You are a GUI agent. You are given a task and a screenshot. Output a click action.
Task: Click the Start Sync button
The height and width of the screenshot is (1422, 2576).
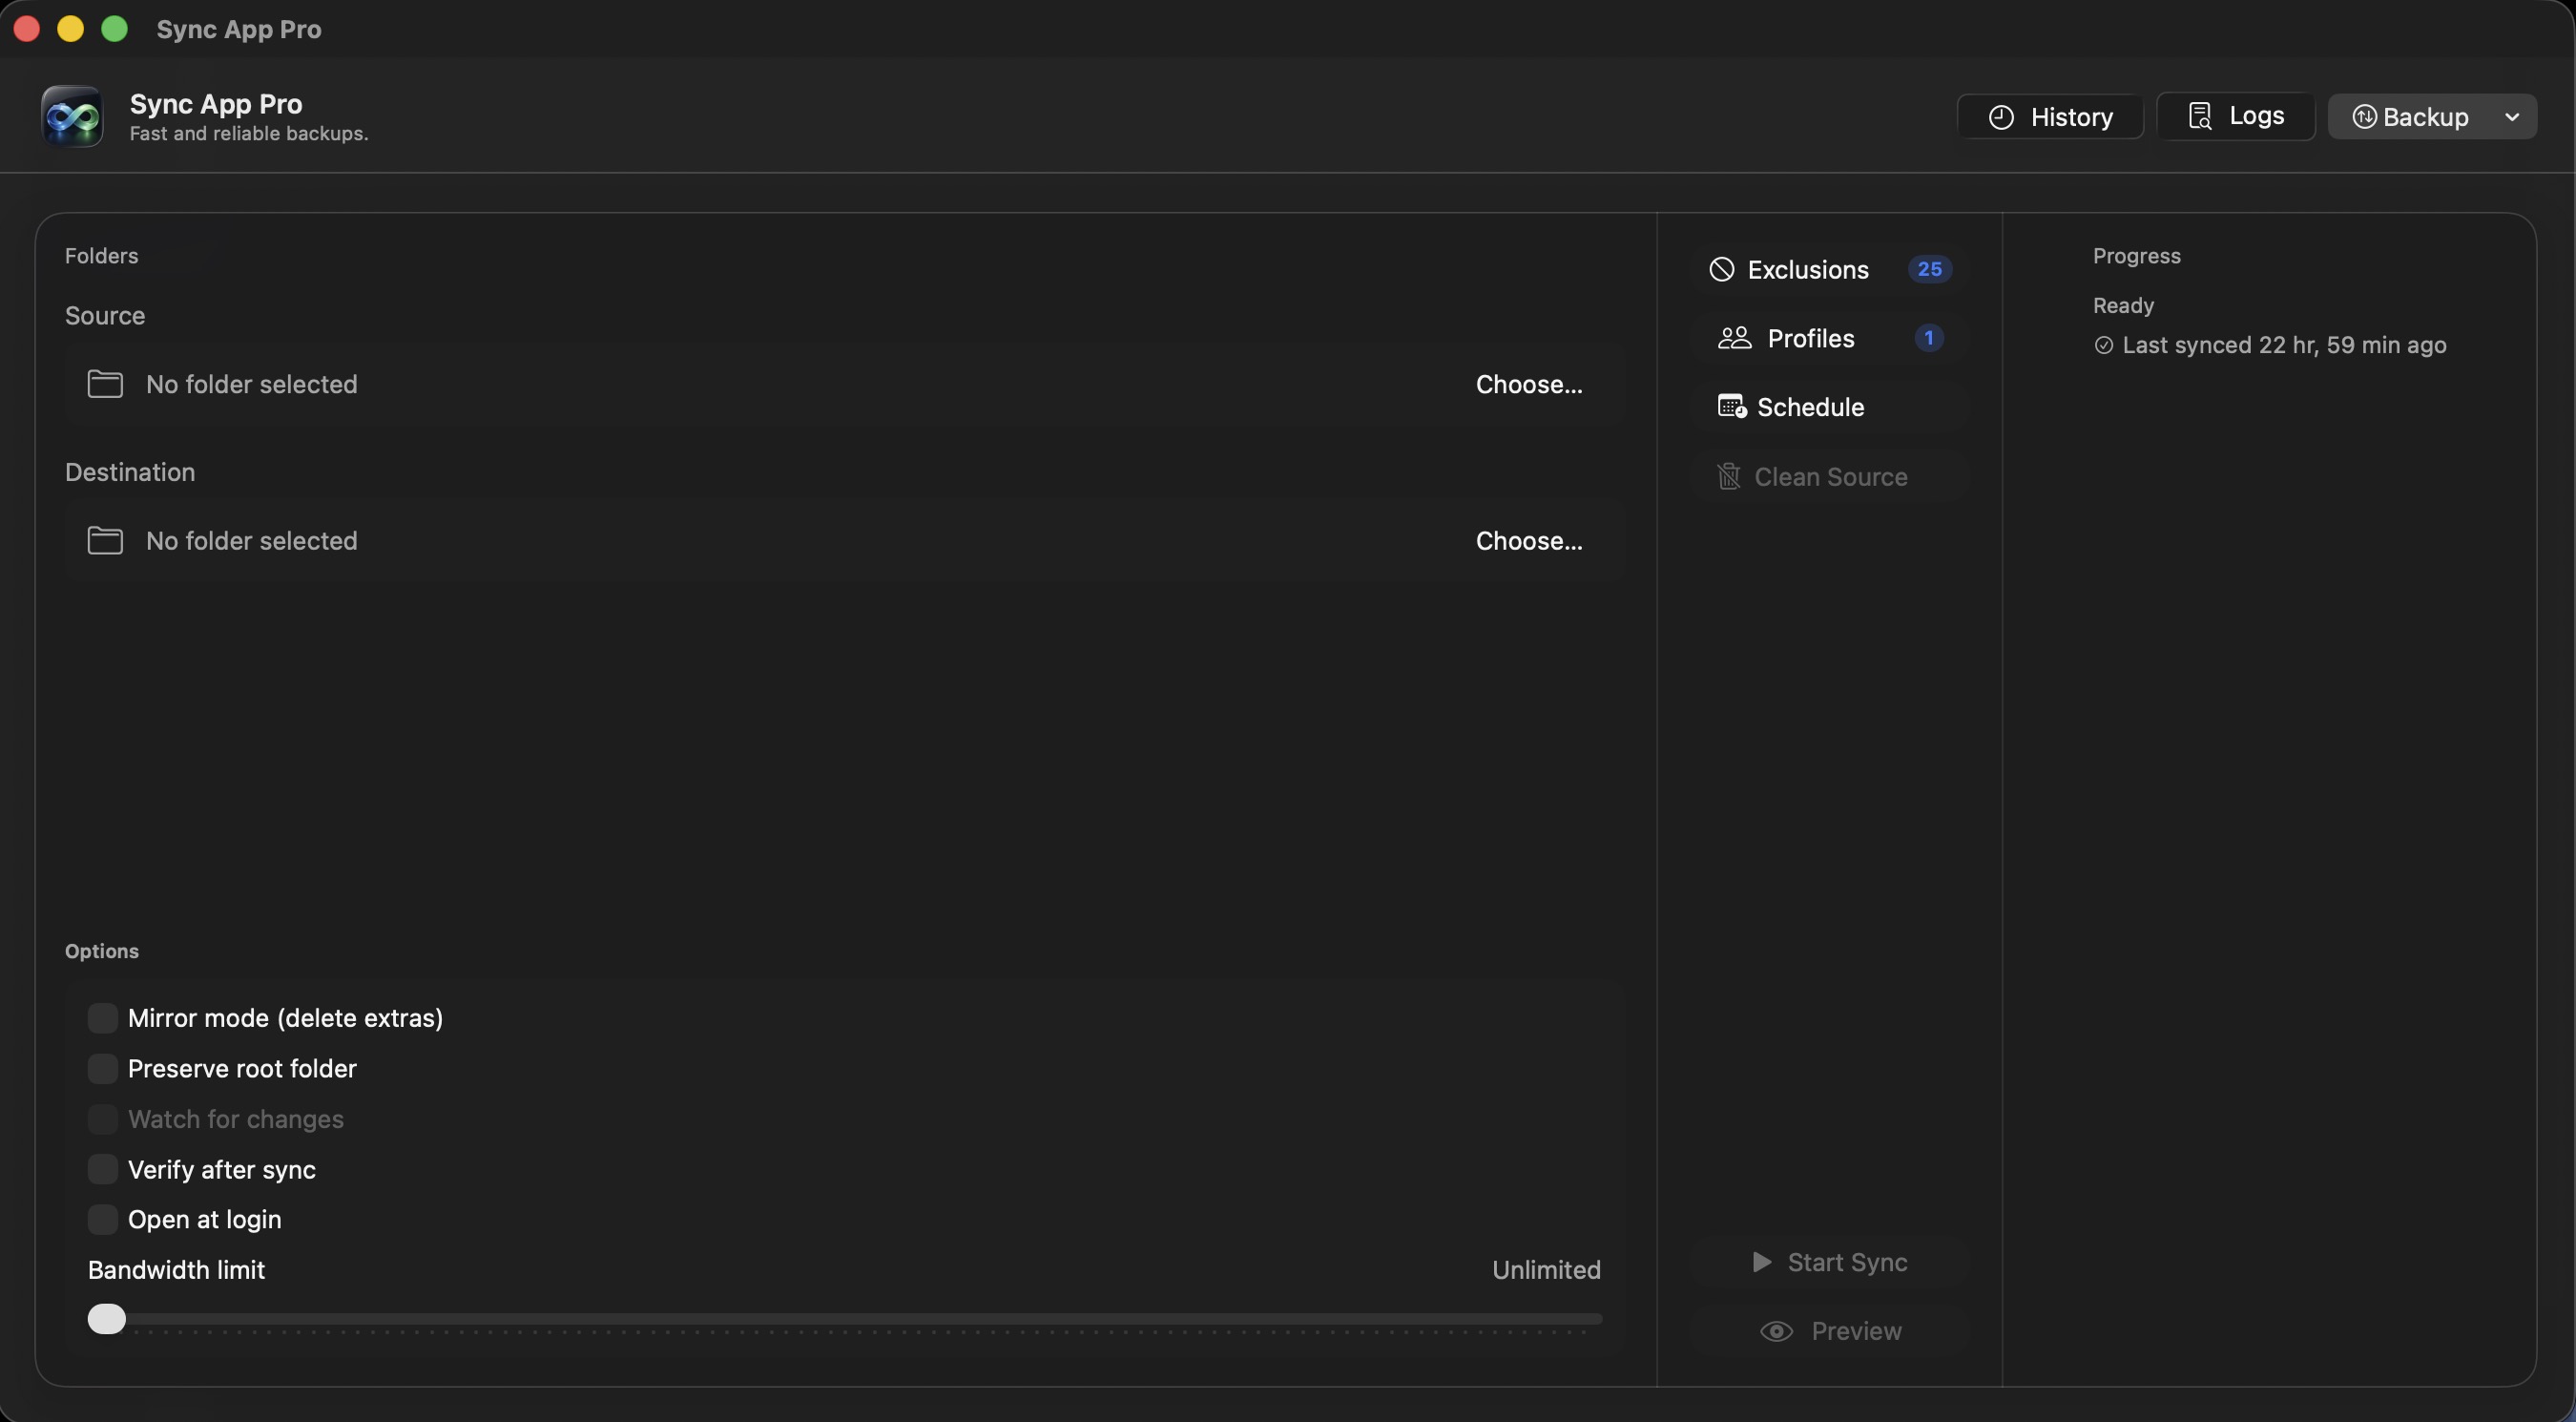[1829, 1262]
